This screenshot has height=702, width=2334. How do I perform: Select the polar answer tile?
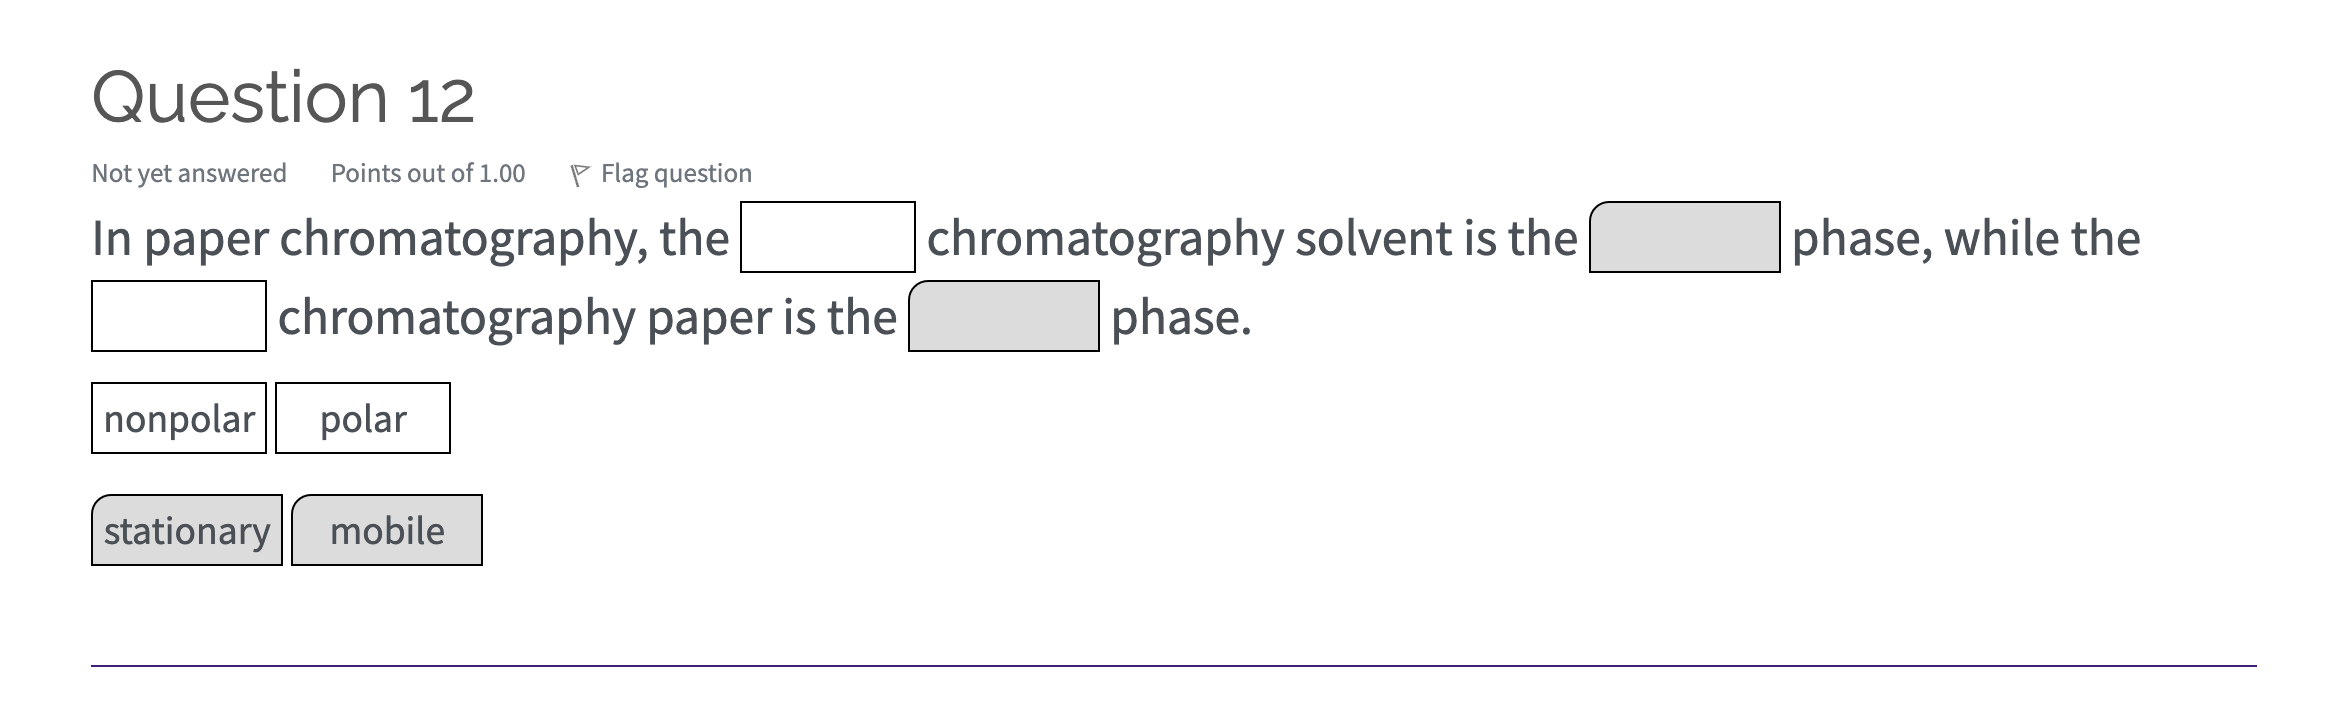pyautogui.click(x=362, y=418)
